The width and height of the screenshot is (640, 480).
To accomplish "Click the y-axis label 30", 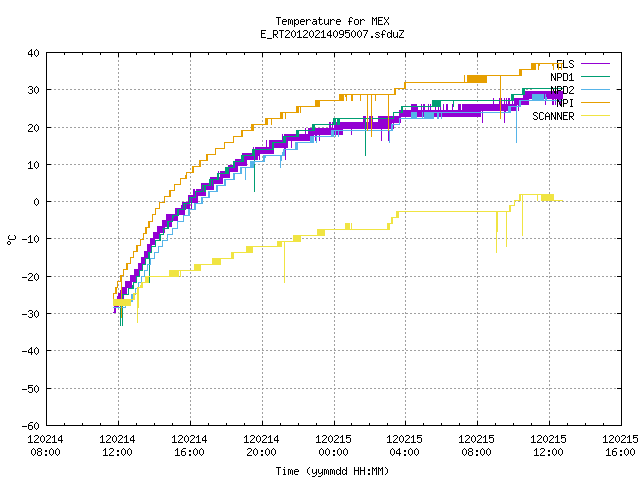I will coord(33,90).
